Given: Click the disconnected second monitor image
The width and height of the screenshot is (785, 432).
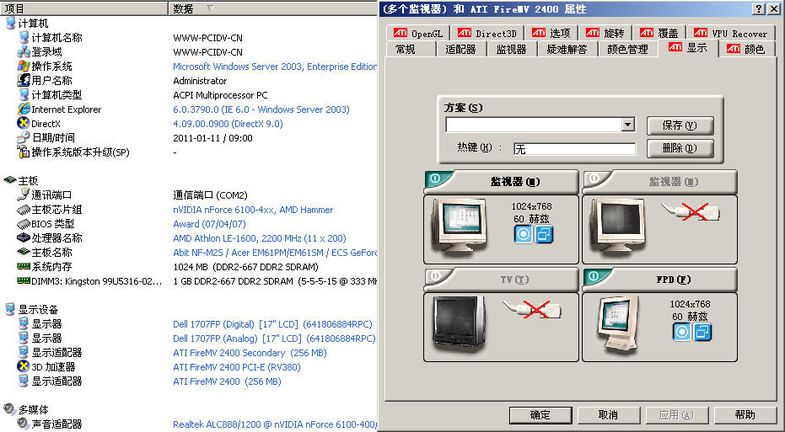Looking at the screenshot, I should pyautogui.click(x=617, y=227).
